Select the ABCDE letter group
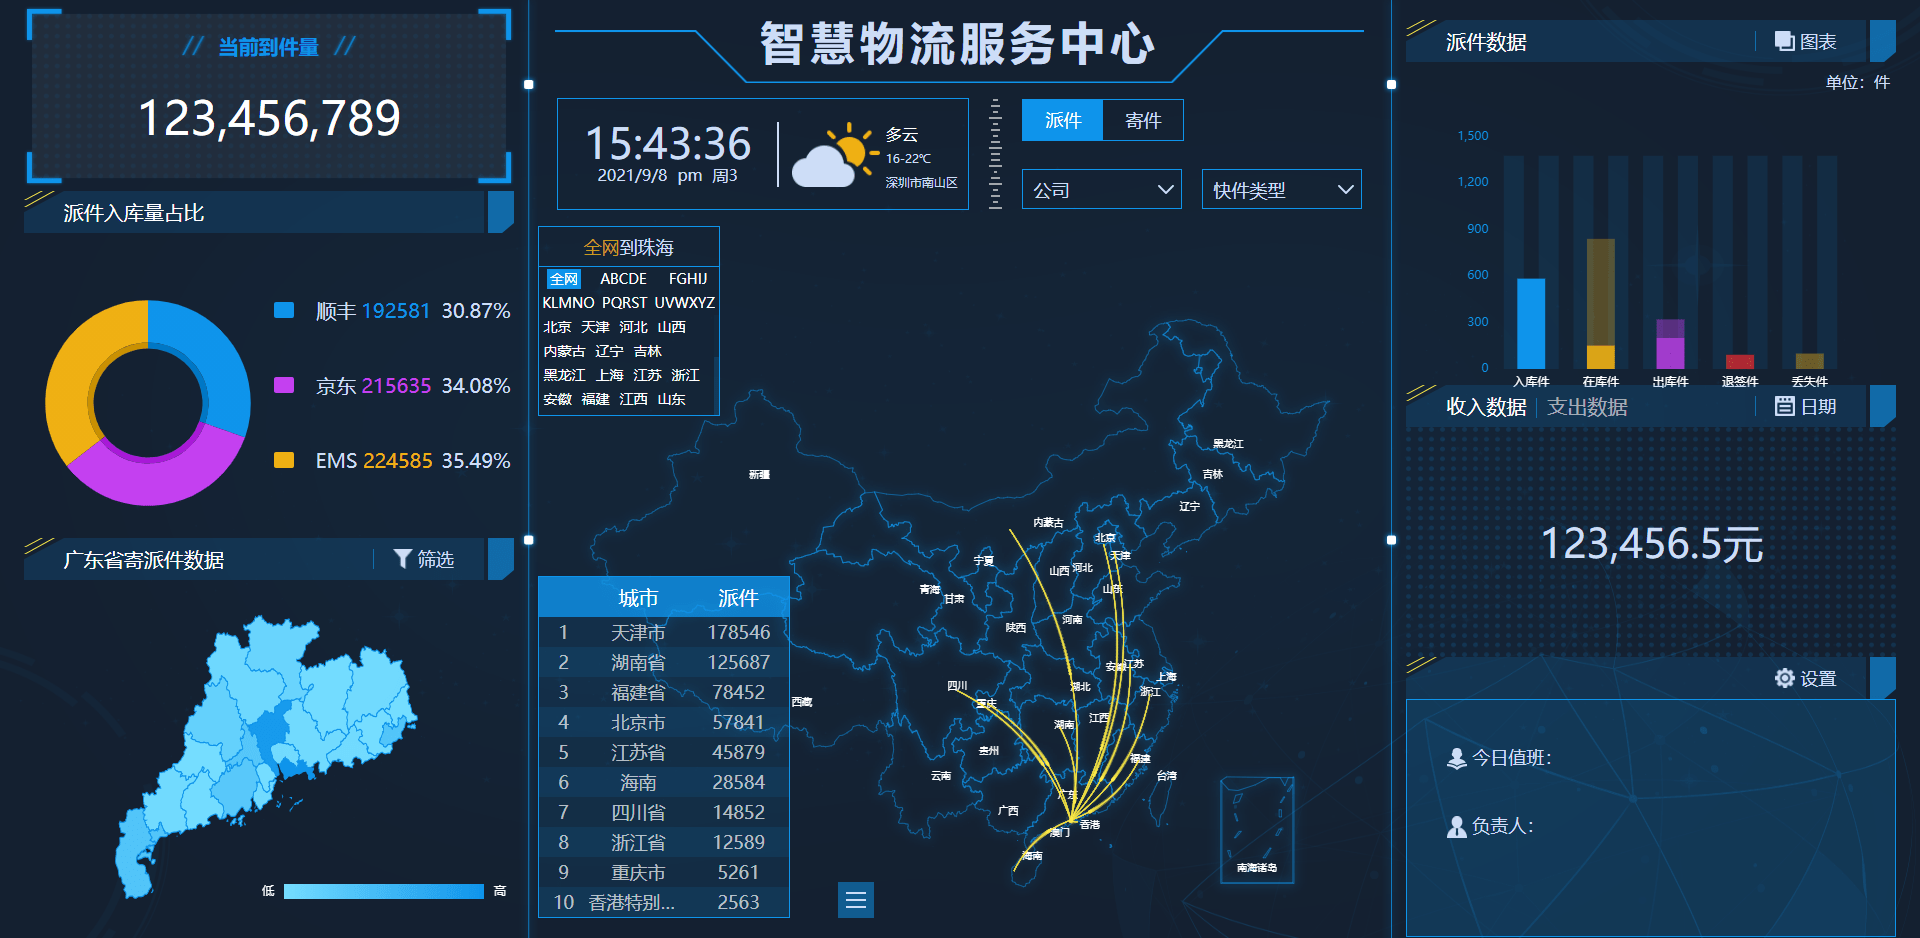1920x938 pixels. [x=623, y=279]
